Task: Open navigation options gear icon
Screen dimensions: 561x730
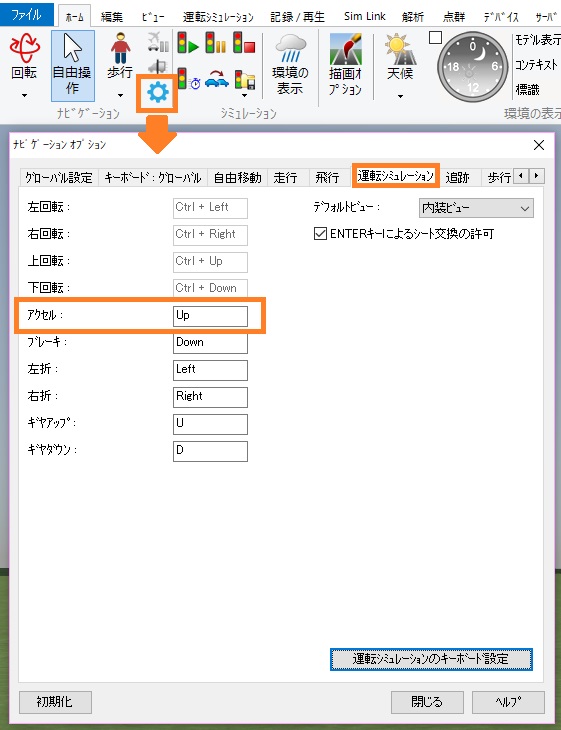Action: [157, 92]
